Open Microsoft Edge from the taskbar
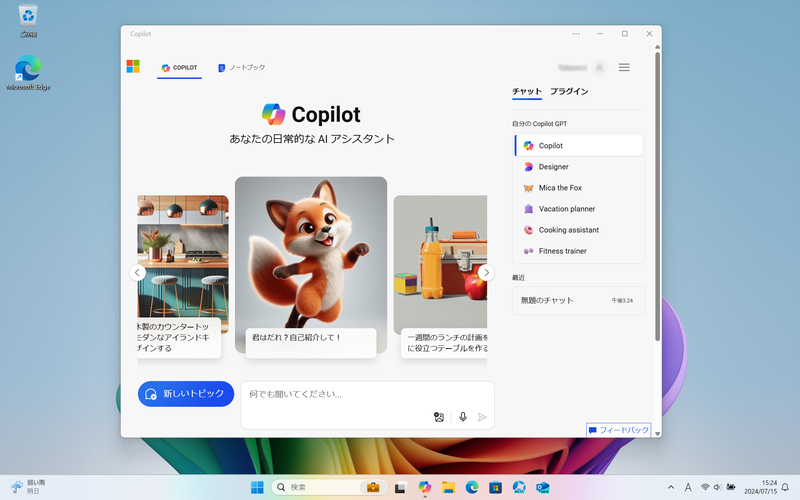This screenshot has width=800, height=500. tap(472, 487)
